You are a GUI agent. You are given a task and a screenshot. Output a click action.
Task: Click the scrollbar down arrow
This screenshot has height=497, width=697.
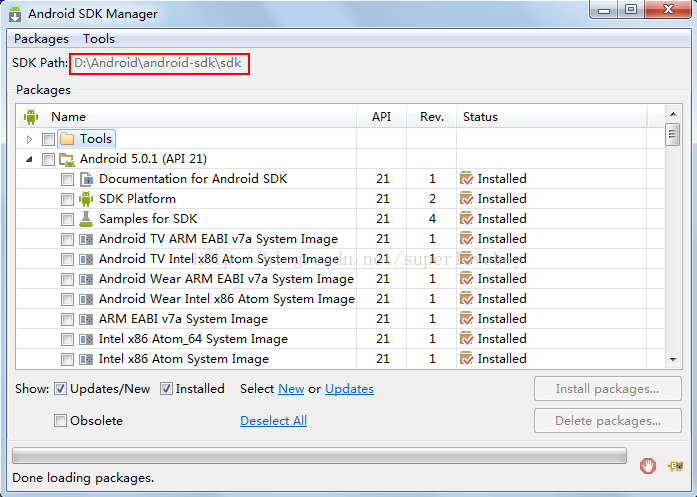(673, 359)
